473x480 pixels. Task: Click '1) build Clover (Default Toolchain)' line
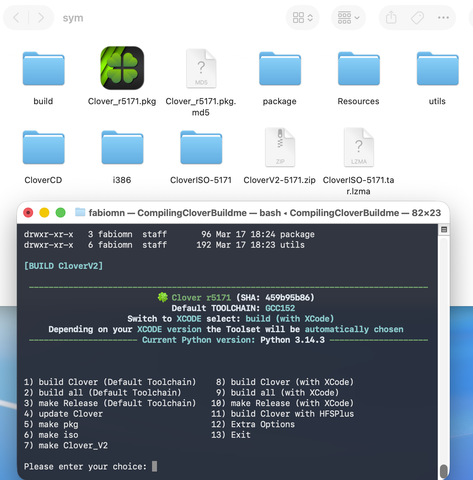pyautogui.click(x=110, y=382)
